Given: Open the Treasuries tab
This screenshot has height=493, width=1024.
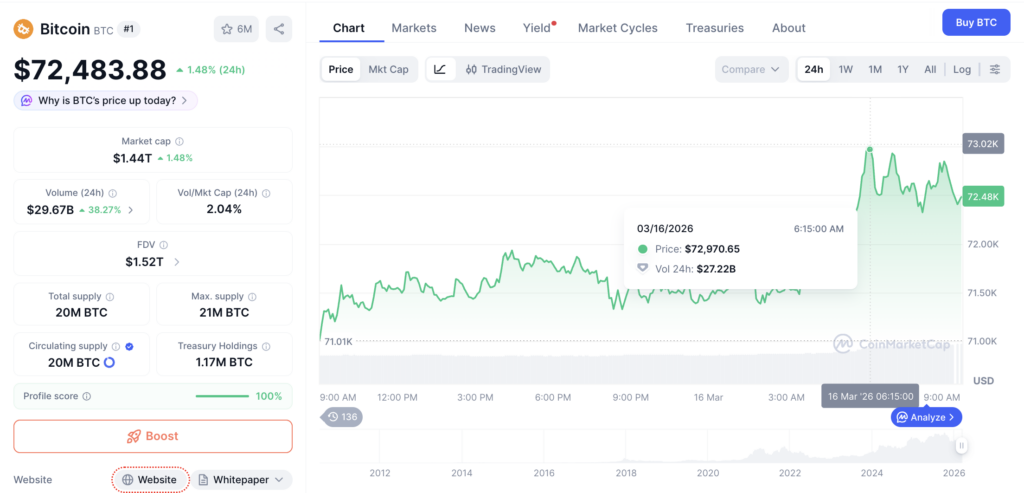Looking at the screenshot, I should coord(714,28).
